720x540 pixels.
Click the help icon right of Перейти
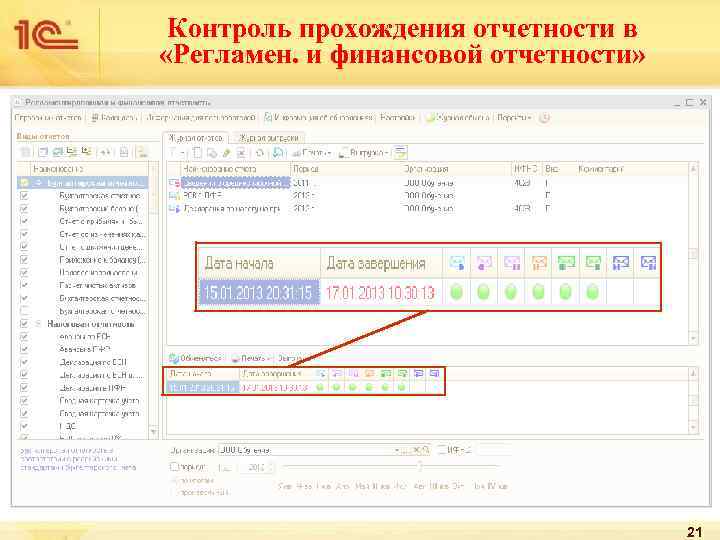tap(544, 118)
